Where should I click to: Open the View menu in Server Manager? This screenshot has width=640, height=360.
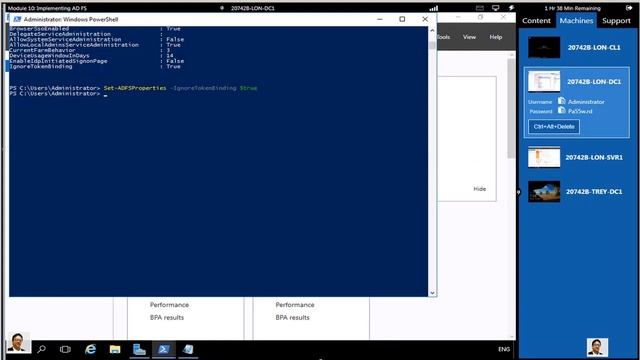469,37
